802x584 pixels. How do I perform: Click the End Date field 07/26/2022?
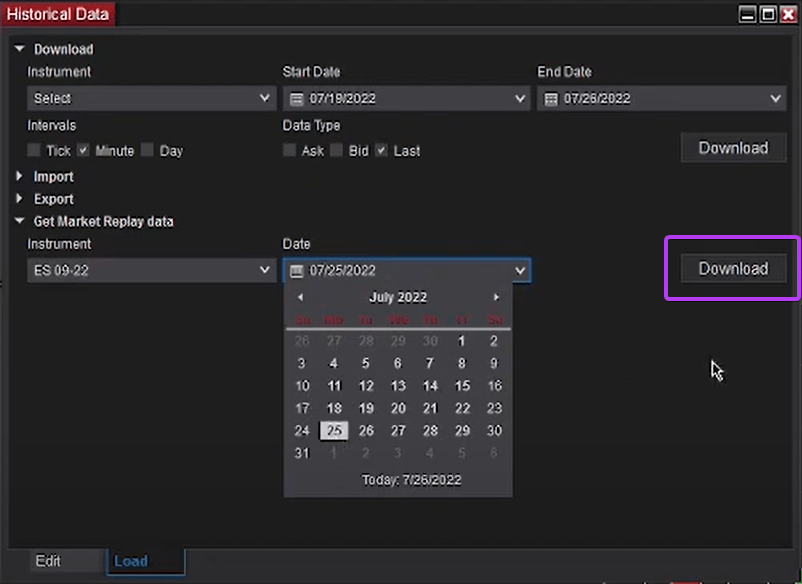coord(662,98)
